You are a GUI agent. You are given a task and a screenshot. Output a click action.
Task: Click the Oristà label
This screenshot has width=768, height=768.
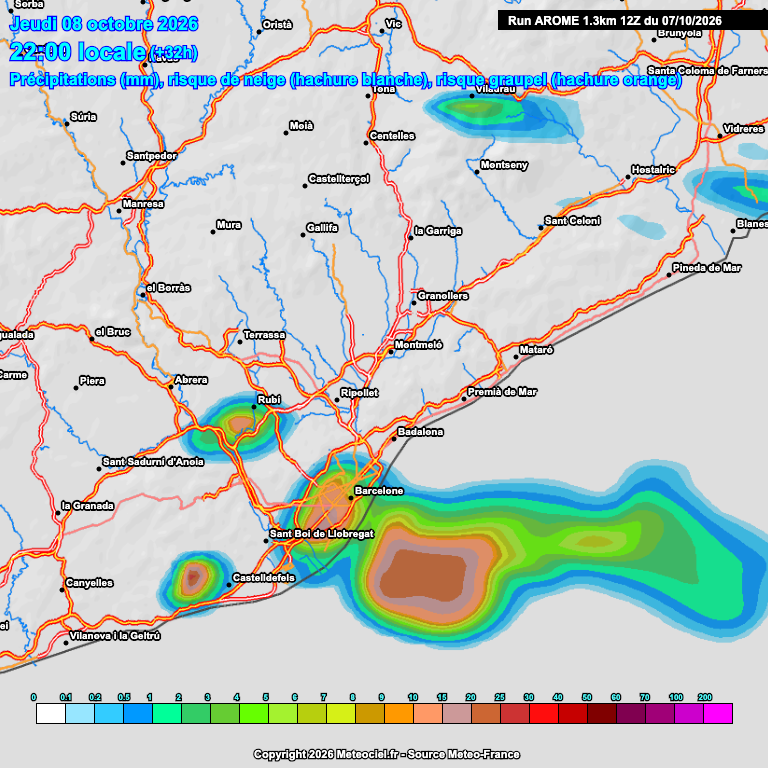click(277, 24)
